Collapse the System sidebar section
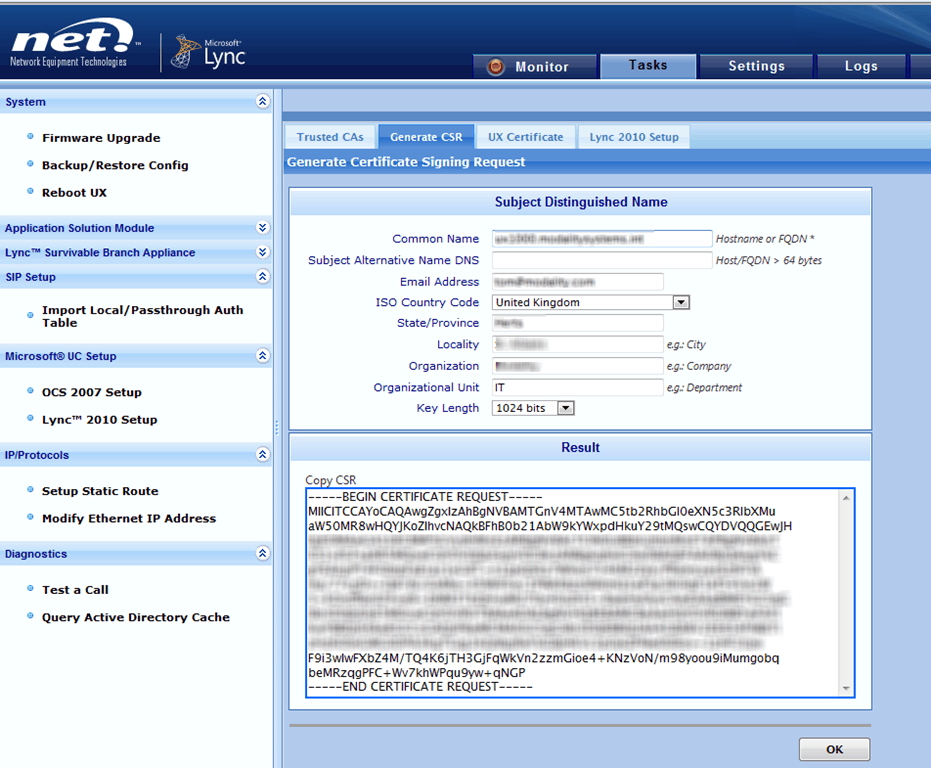 point(262,101)
